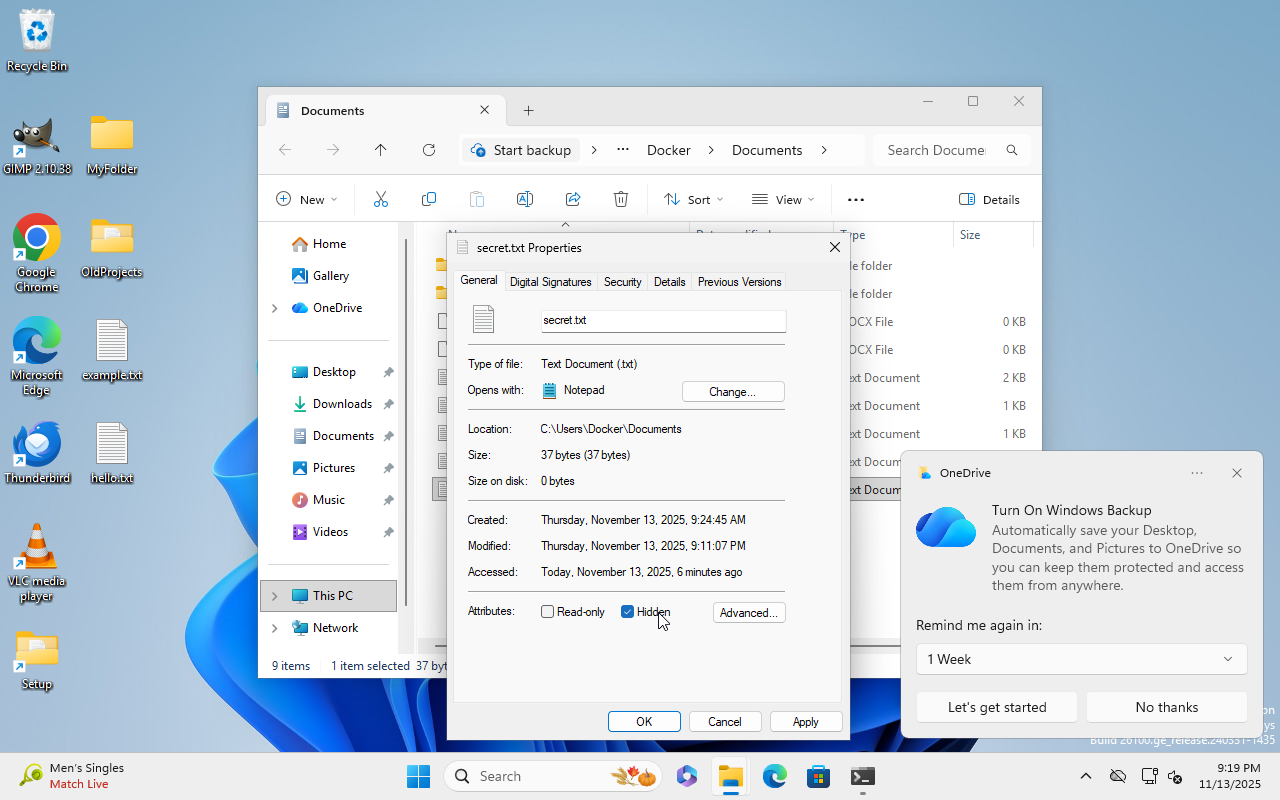
Task: Click the Apply button in Properties
Action: 805,722
